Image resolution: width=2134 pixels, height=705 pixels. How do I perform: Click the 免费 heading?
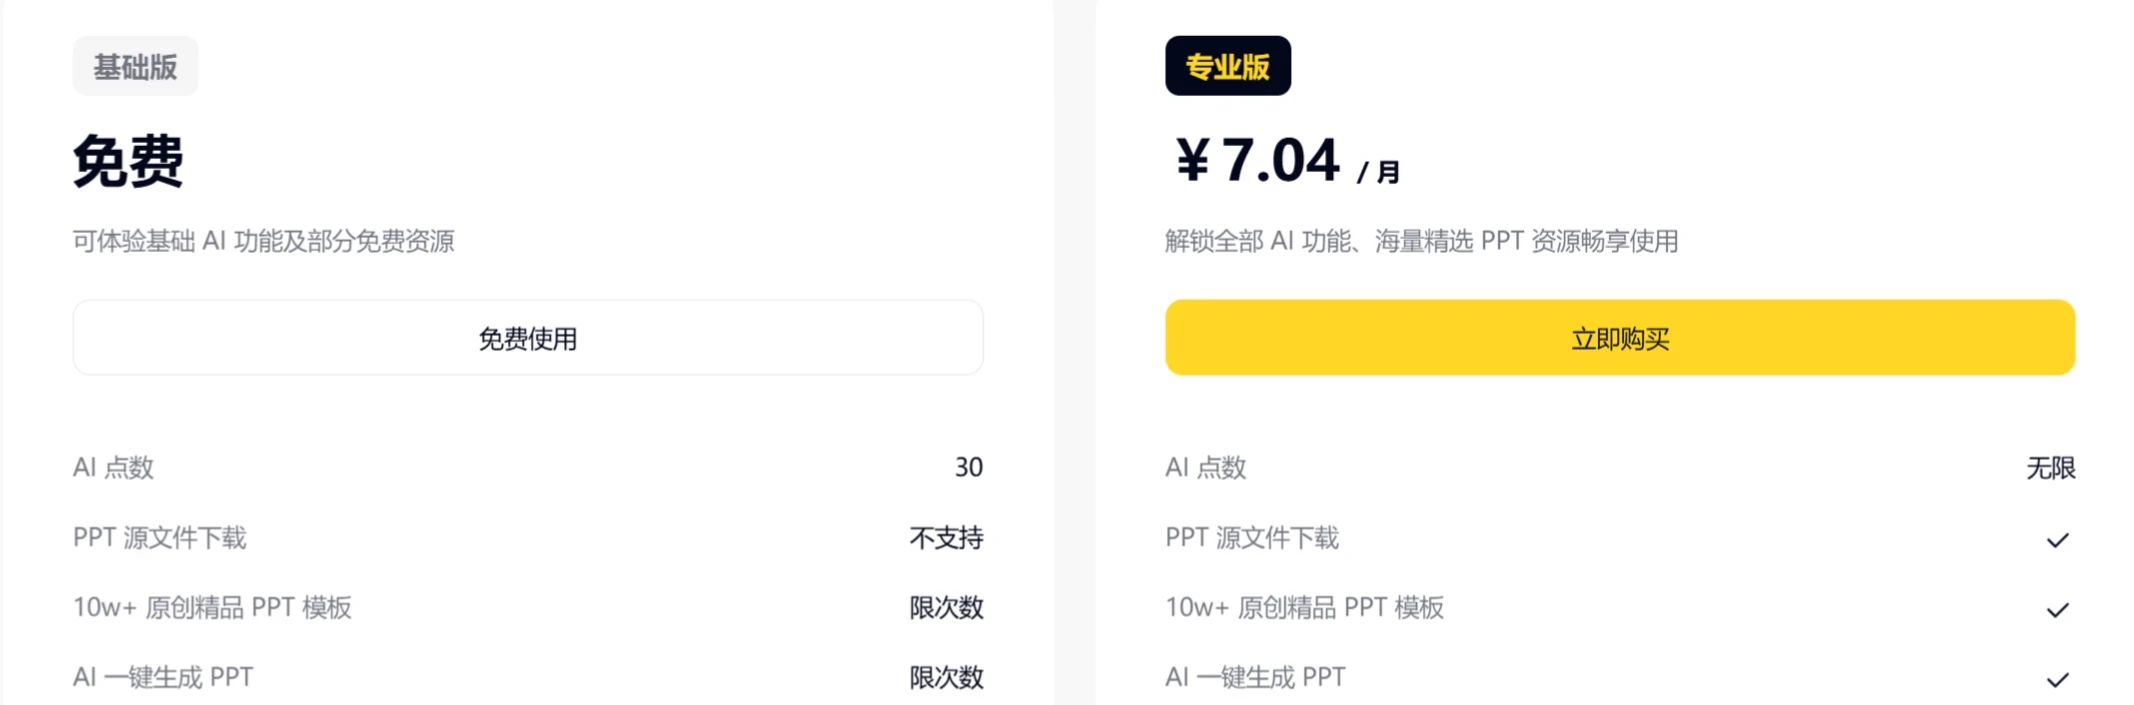click(x=127, y=160)
